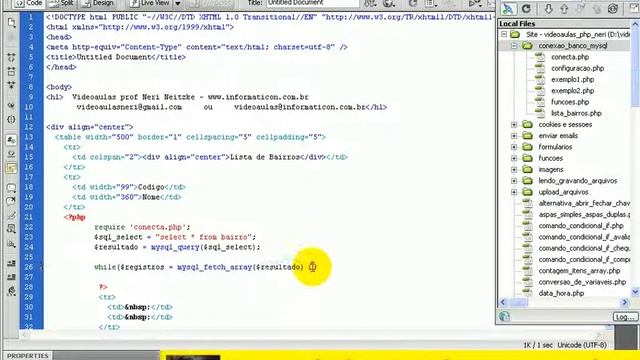
Task: Select conecta.php in Files panel
Action: [x=570, y=57]
